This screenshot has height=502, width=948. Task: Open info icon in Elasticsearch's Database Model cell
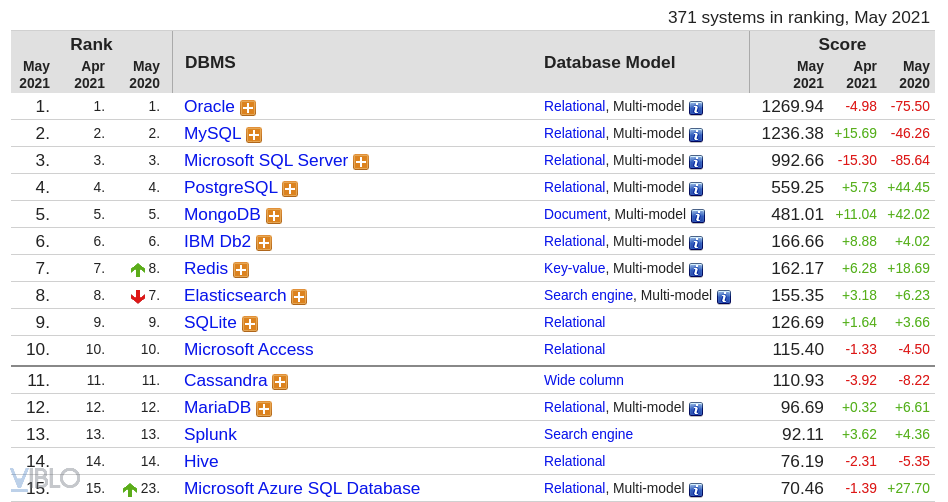724,297
